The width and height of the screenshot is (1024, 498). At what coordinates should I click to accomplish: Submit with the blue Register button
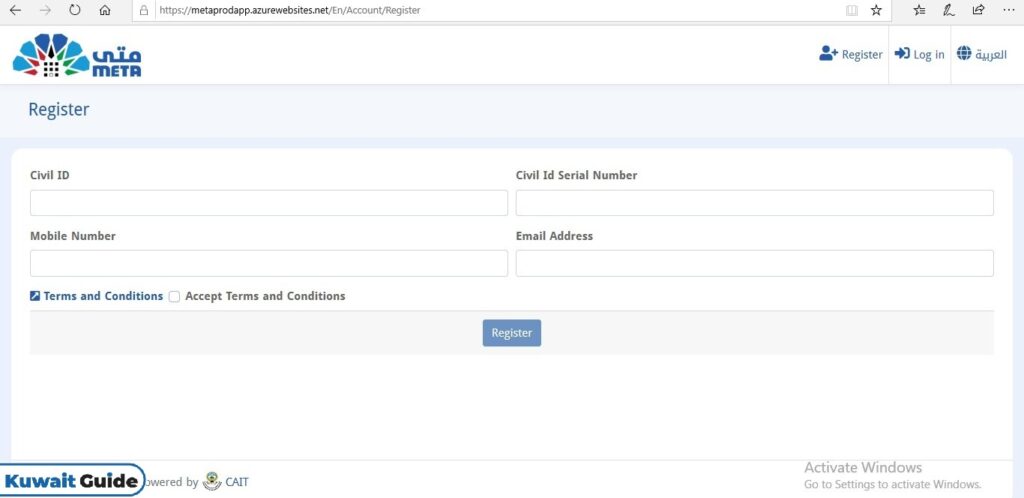click(512, 333)
